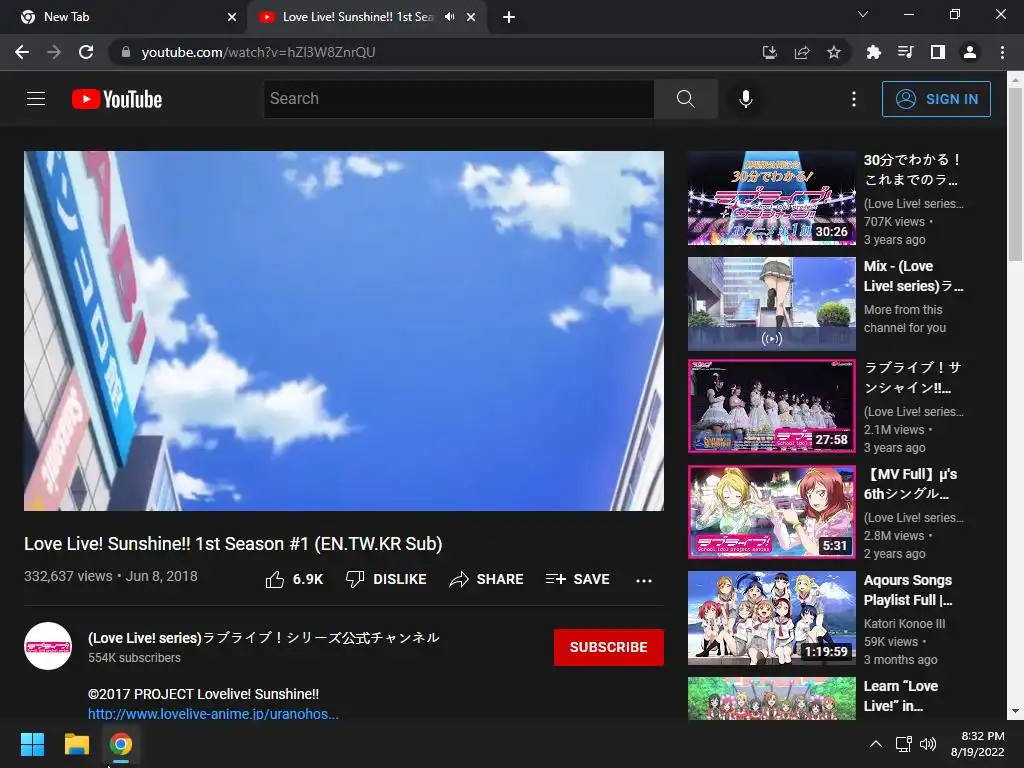
Task: Install YouTube app icon in address bar
Action: 769,52
